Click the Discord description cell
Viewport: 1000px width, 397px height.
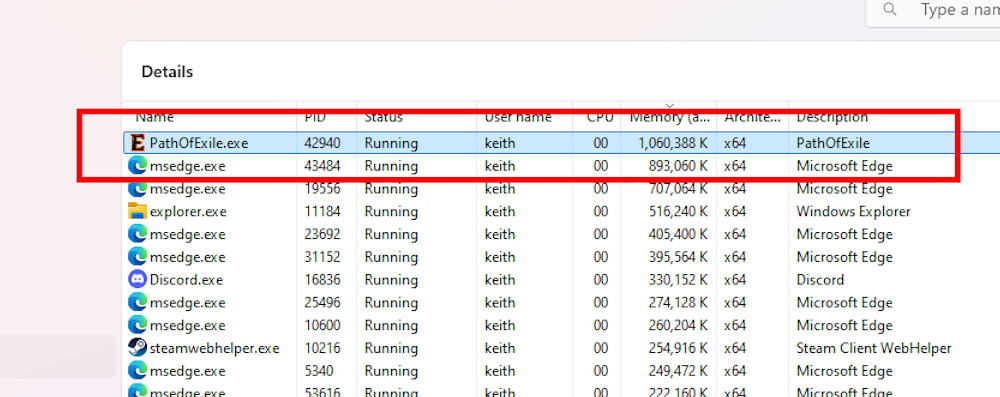pos(820,280)
